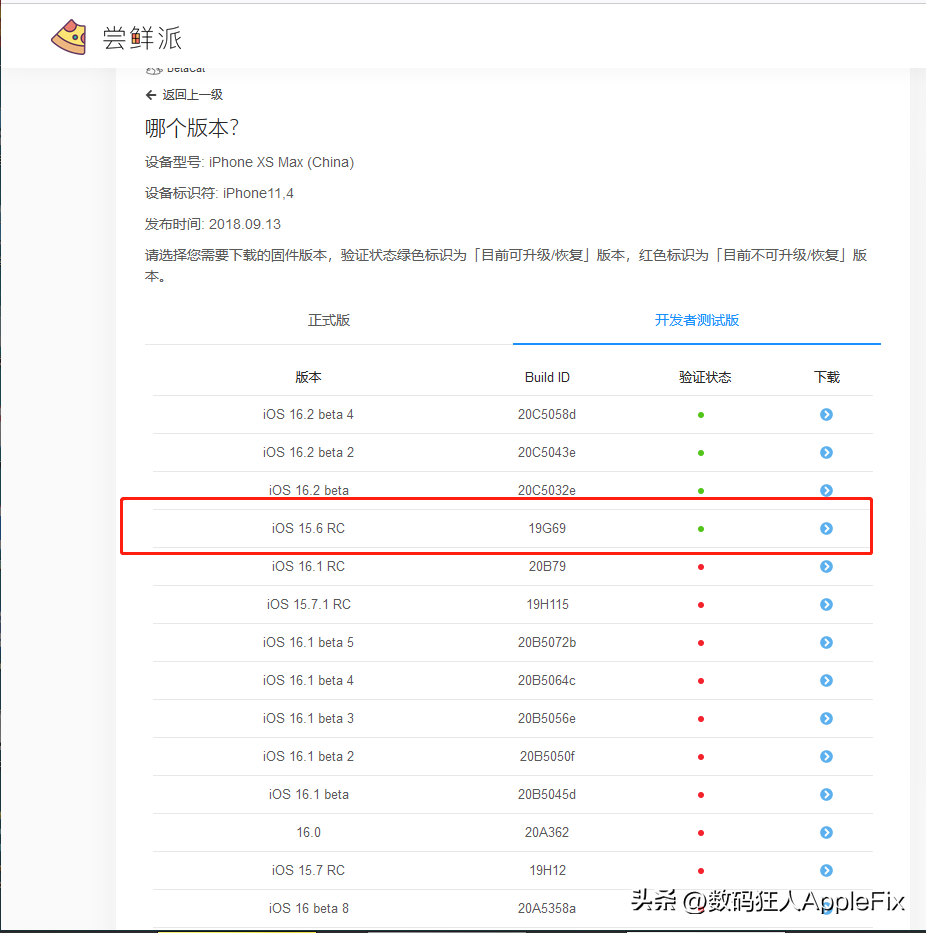926x933 pixels.
Task: Click the green status dot for iOS 15.6 RC
Action: tap(700, 528)
